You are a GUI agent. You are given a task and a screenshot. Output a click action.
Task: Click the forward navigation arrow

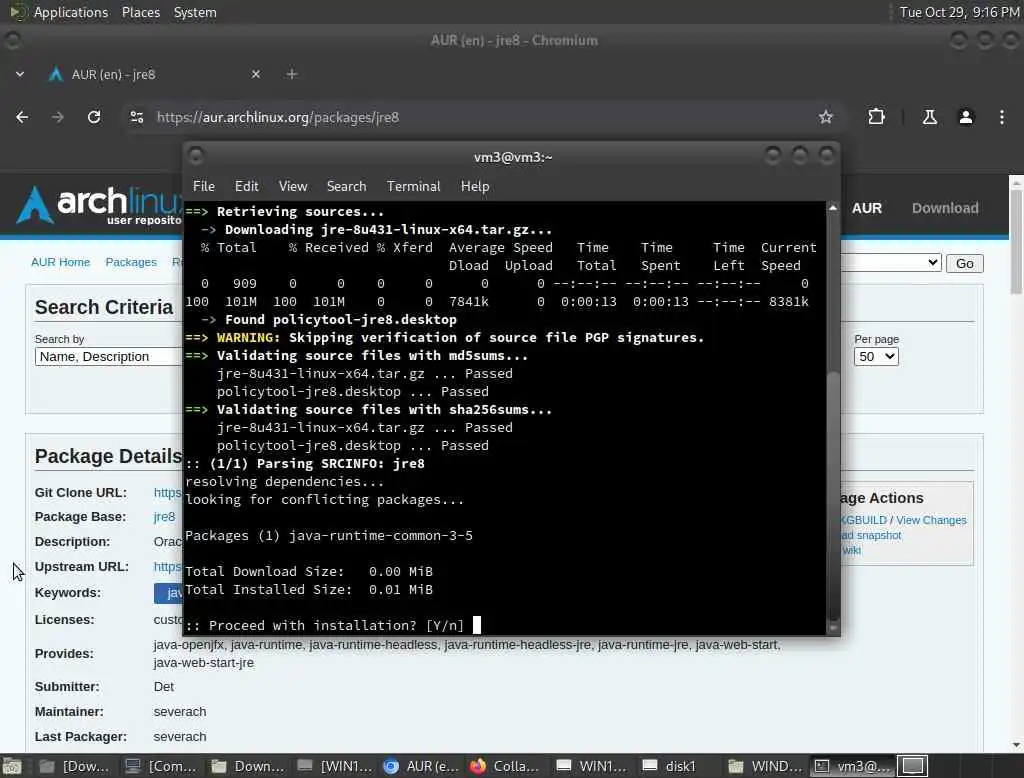coord(58,117)
